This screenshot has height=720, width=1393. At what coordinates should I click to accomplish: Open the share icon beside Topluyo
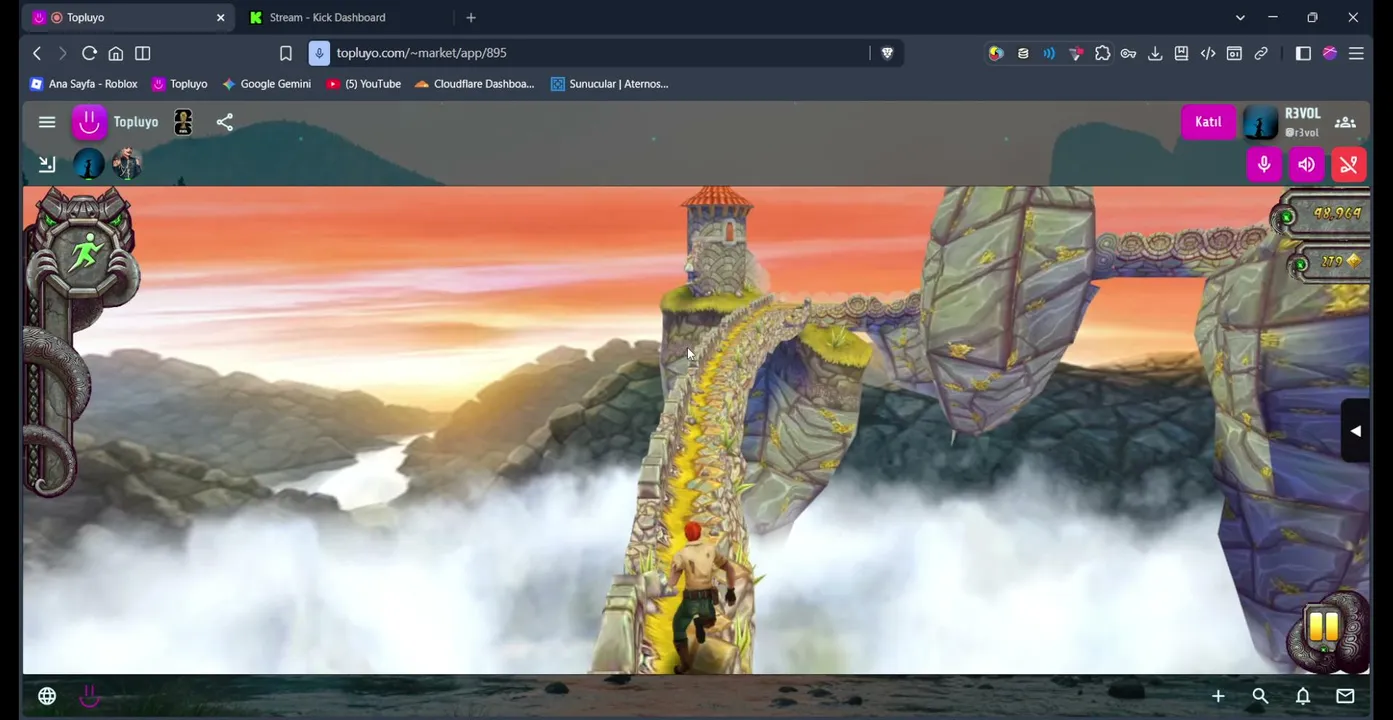tap(225, 122)
